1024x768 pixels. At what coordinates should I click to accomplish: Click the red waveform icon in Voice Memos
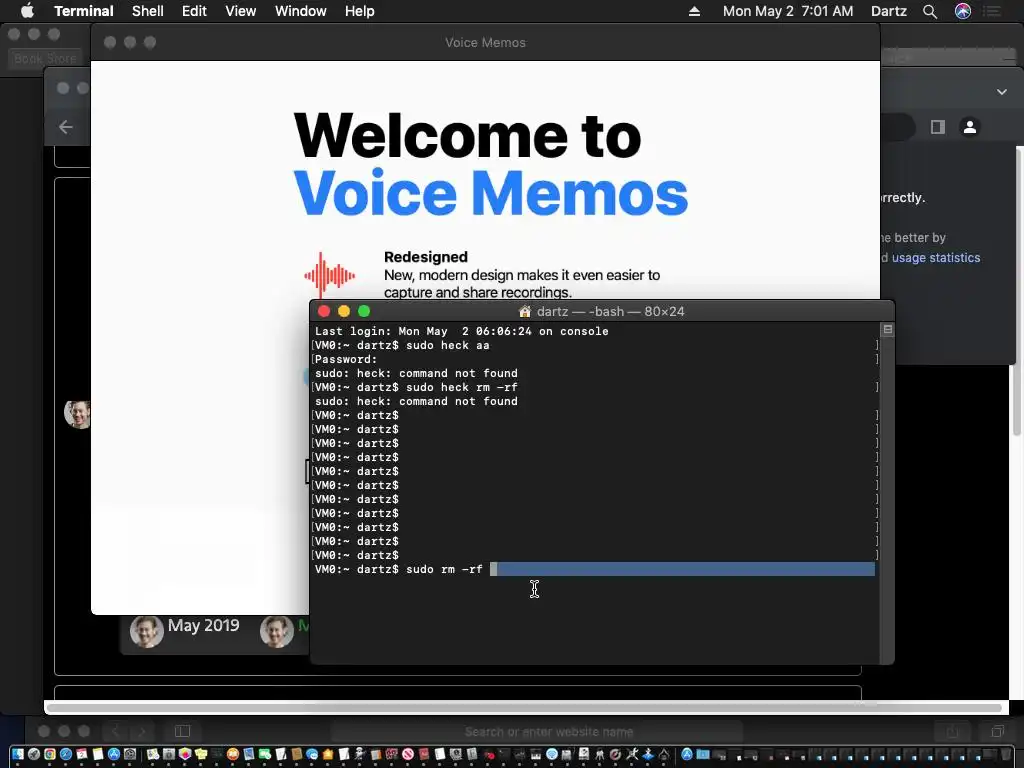tap(330, 275)
